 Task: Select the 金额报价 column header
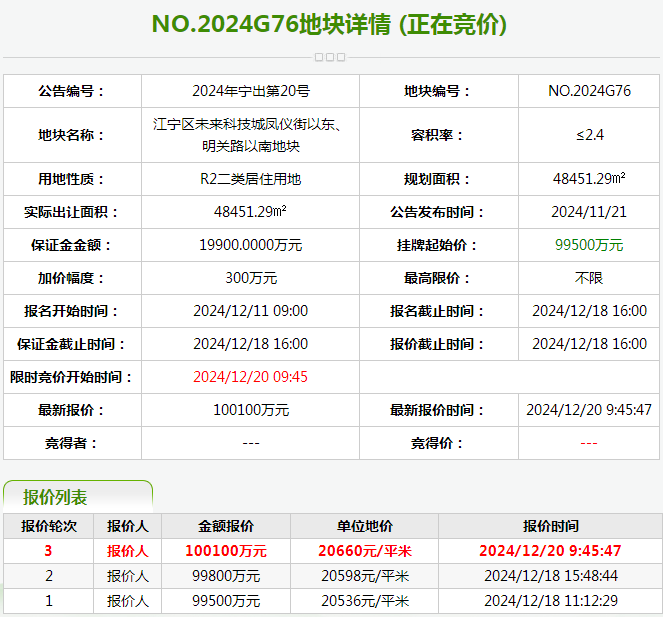click(226, 526)
